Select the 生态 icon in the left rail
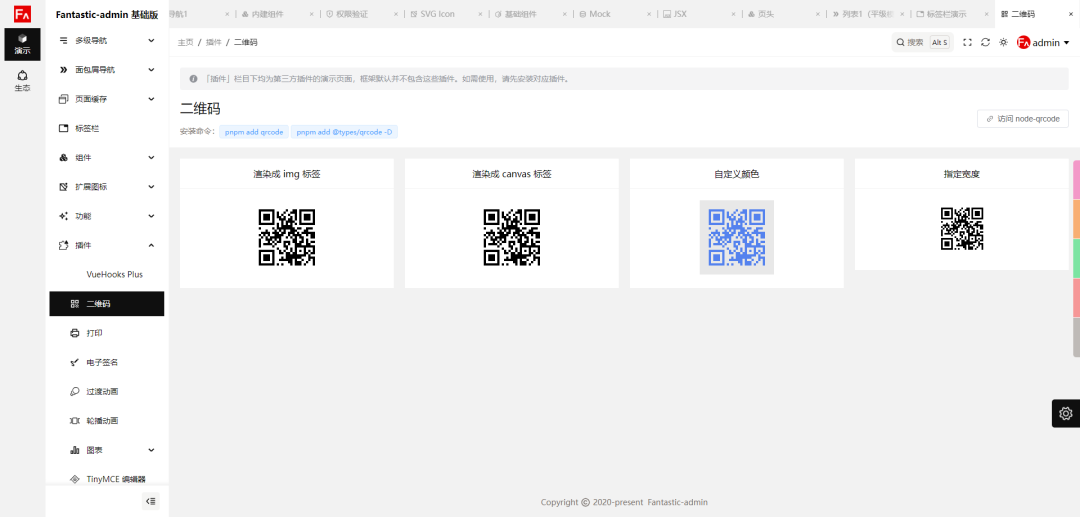 22,81
